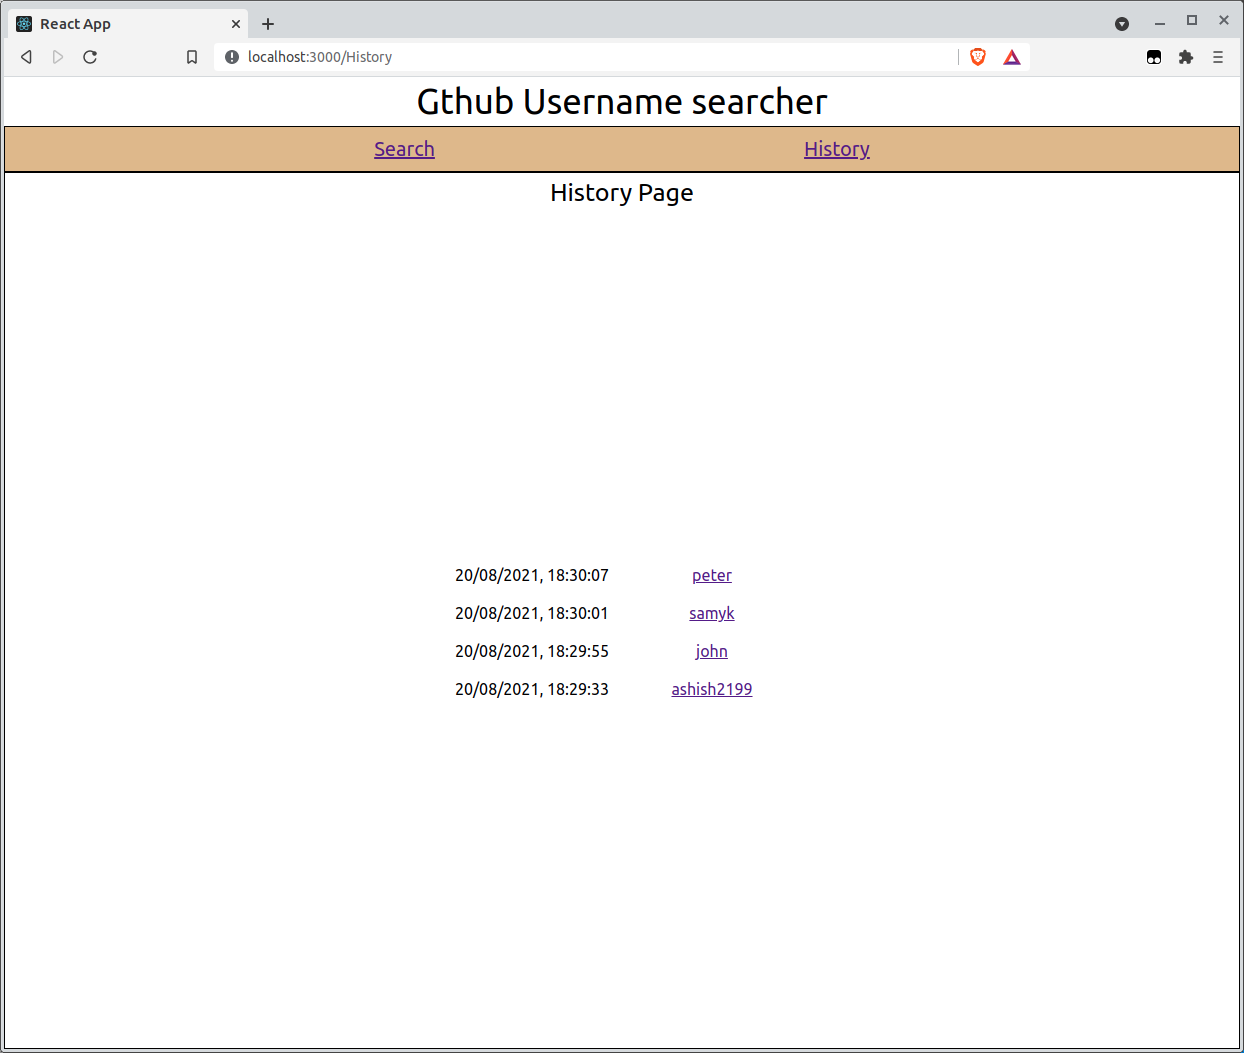Open the tab search dropdown arrow
Image resolution: width=1244 pixels, height=1053 pixels.
pyautogui.click(x=1122, y=24)
